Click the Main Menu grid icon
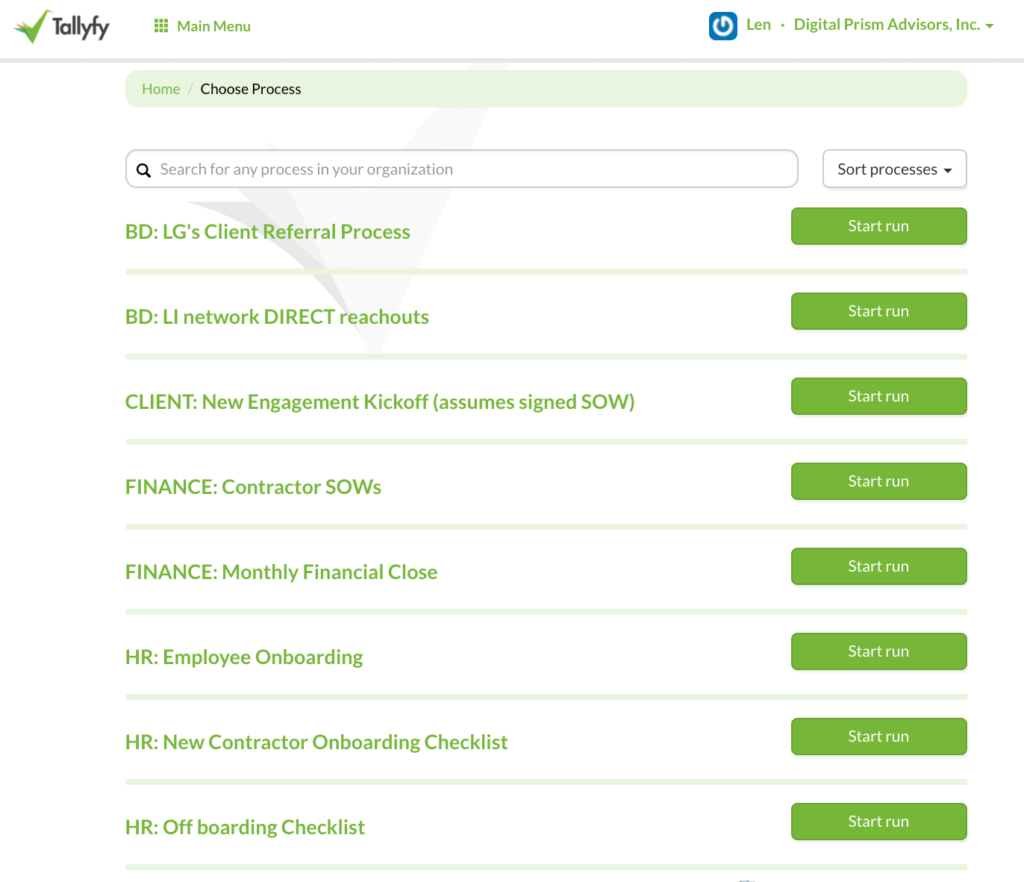This screenshot has width=1024, height=882. point(161,26)
